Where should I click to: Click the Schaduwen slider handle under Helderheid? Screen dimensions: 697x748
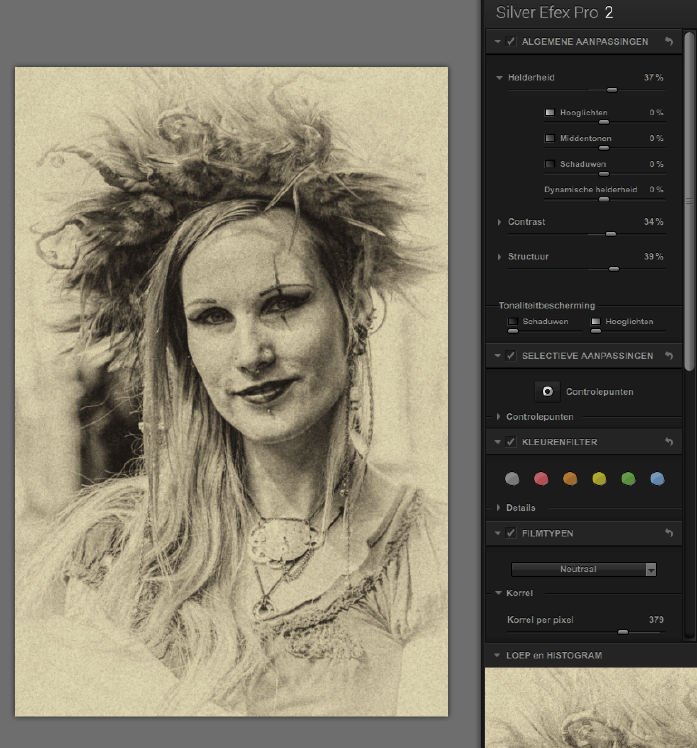(x=604, y=174)
